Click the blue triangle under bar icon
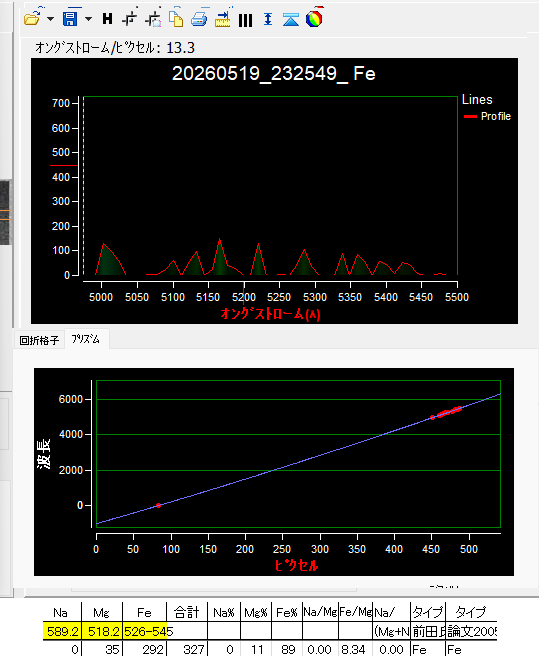The height and width of the screenshot is (664, 539). pos(291,19)
